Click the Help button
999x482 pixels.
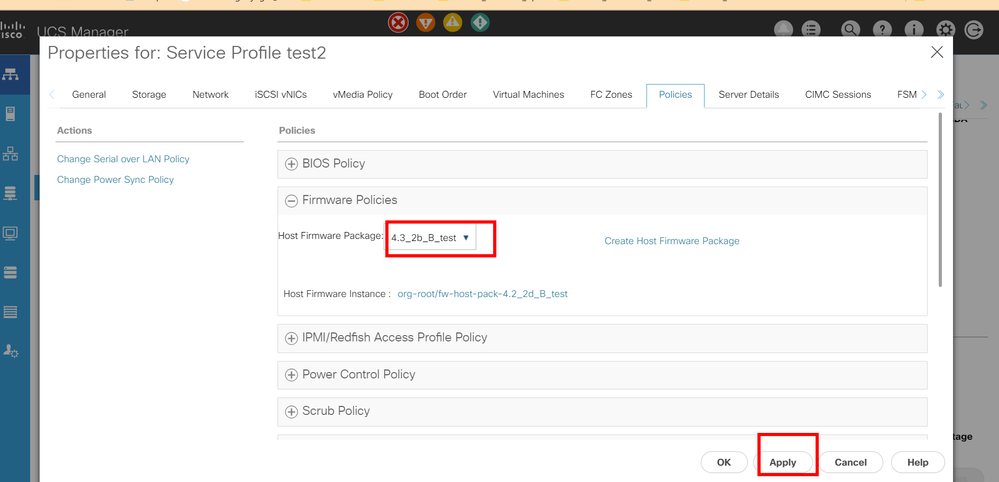tap(917, 462)
